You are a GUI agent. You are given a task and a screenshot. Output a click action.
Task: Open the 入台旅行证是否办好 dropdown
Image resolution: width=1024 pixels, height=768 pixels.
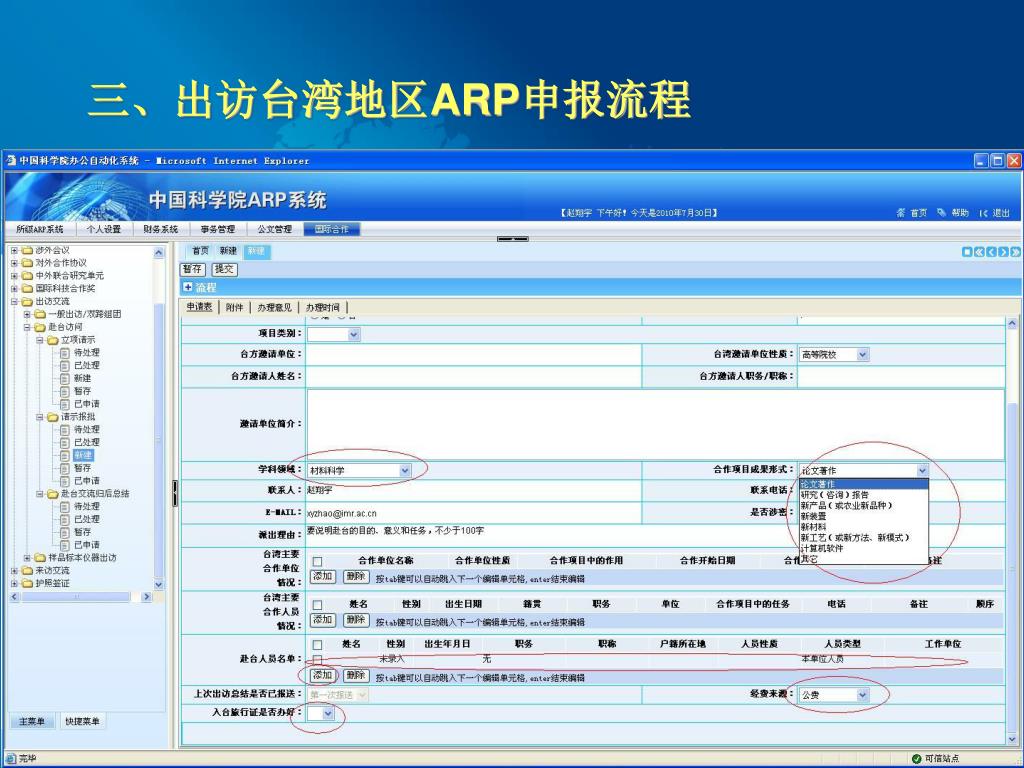[x=321, y=713]
